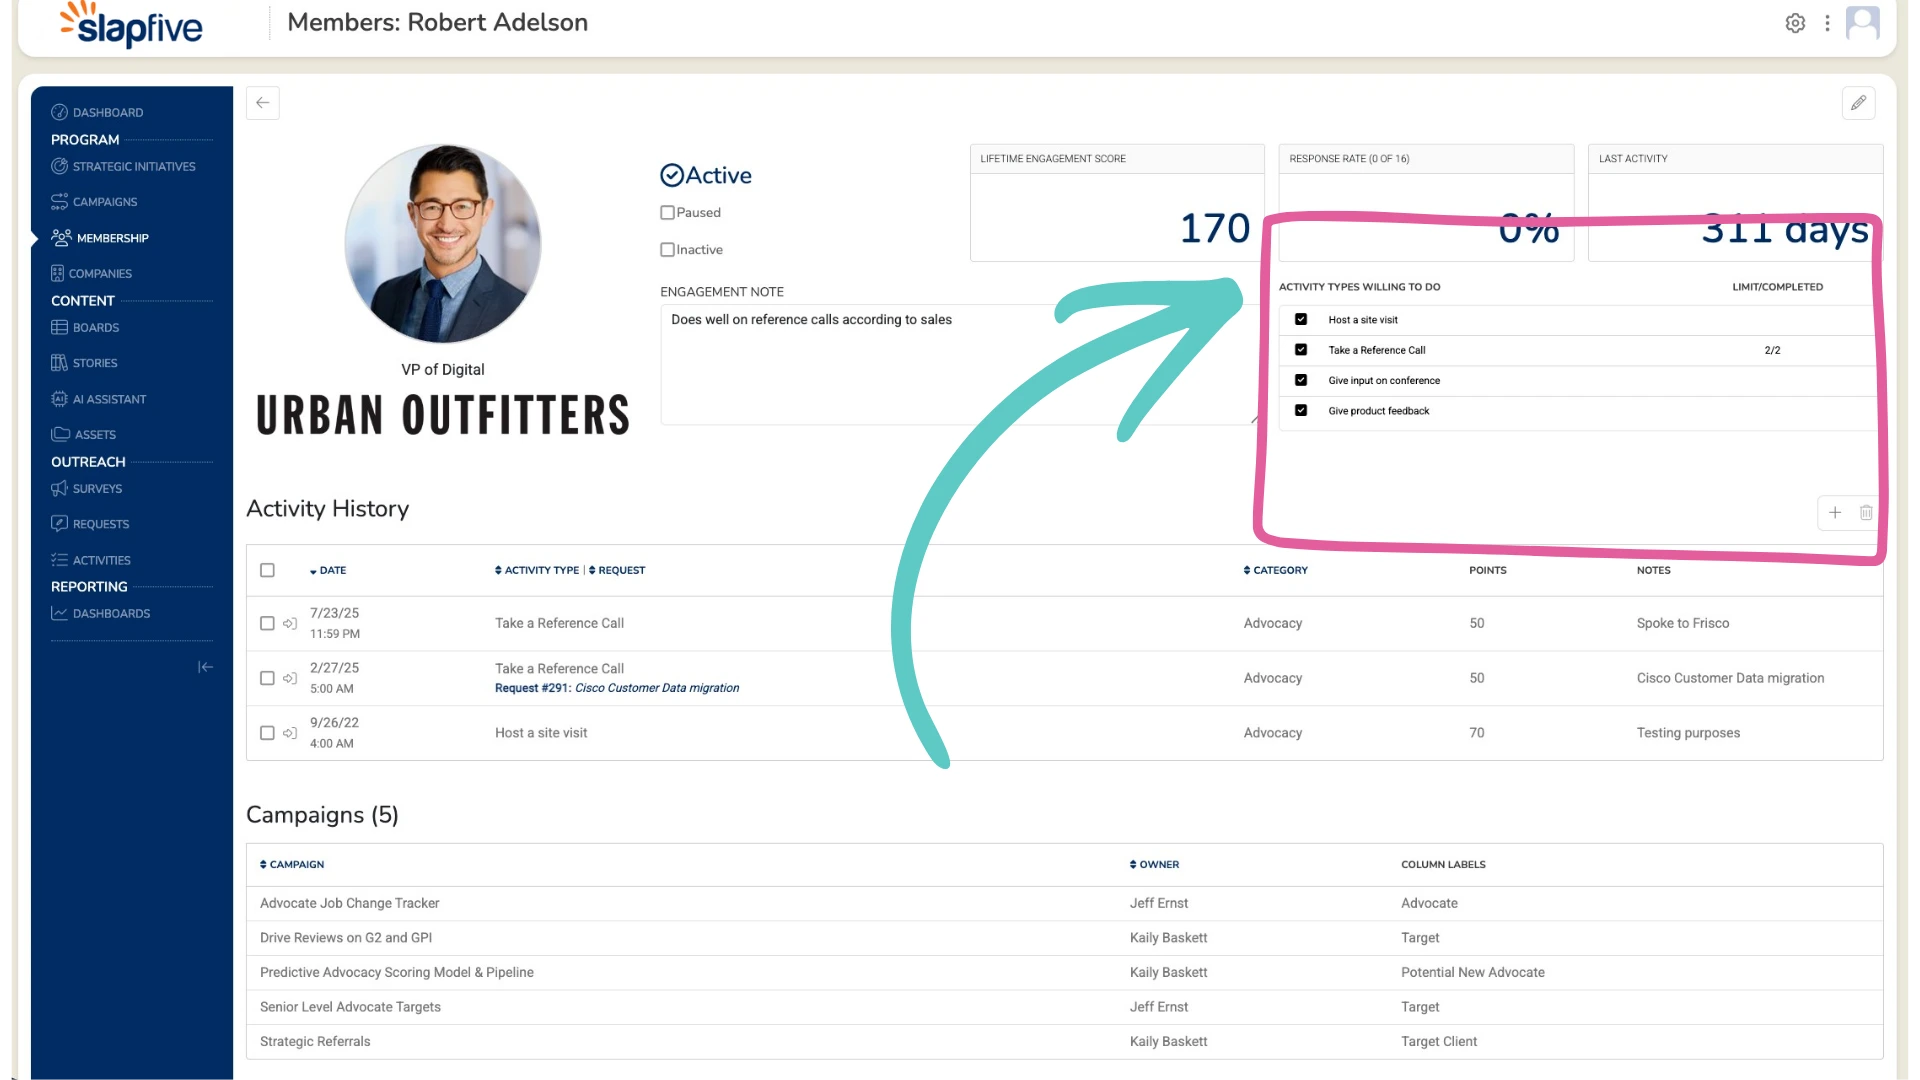This screenshot has height=1080, width=1920.
Task: Click the slapfive logo
Action: (131, 25)
